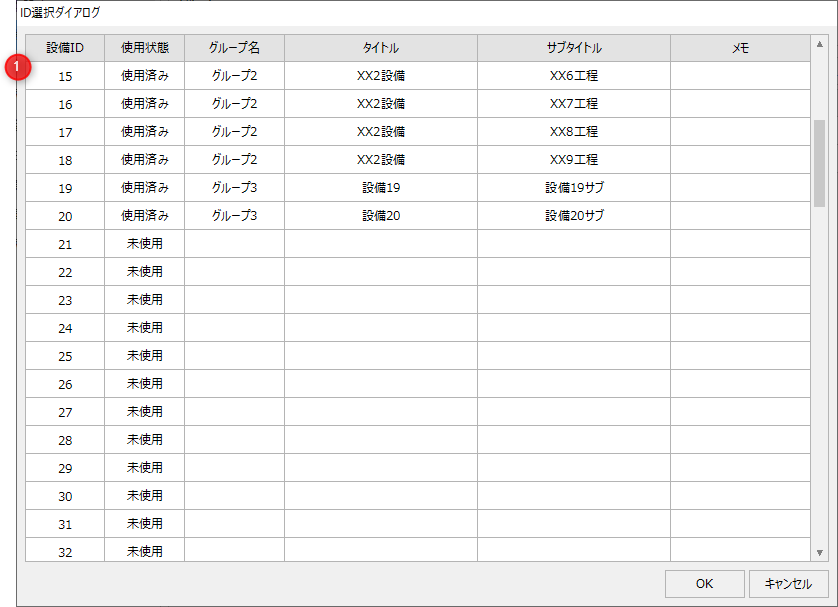838x607 pixels.
Task: Click the 使用状態 column header
Action: tap(144, 47)
